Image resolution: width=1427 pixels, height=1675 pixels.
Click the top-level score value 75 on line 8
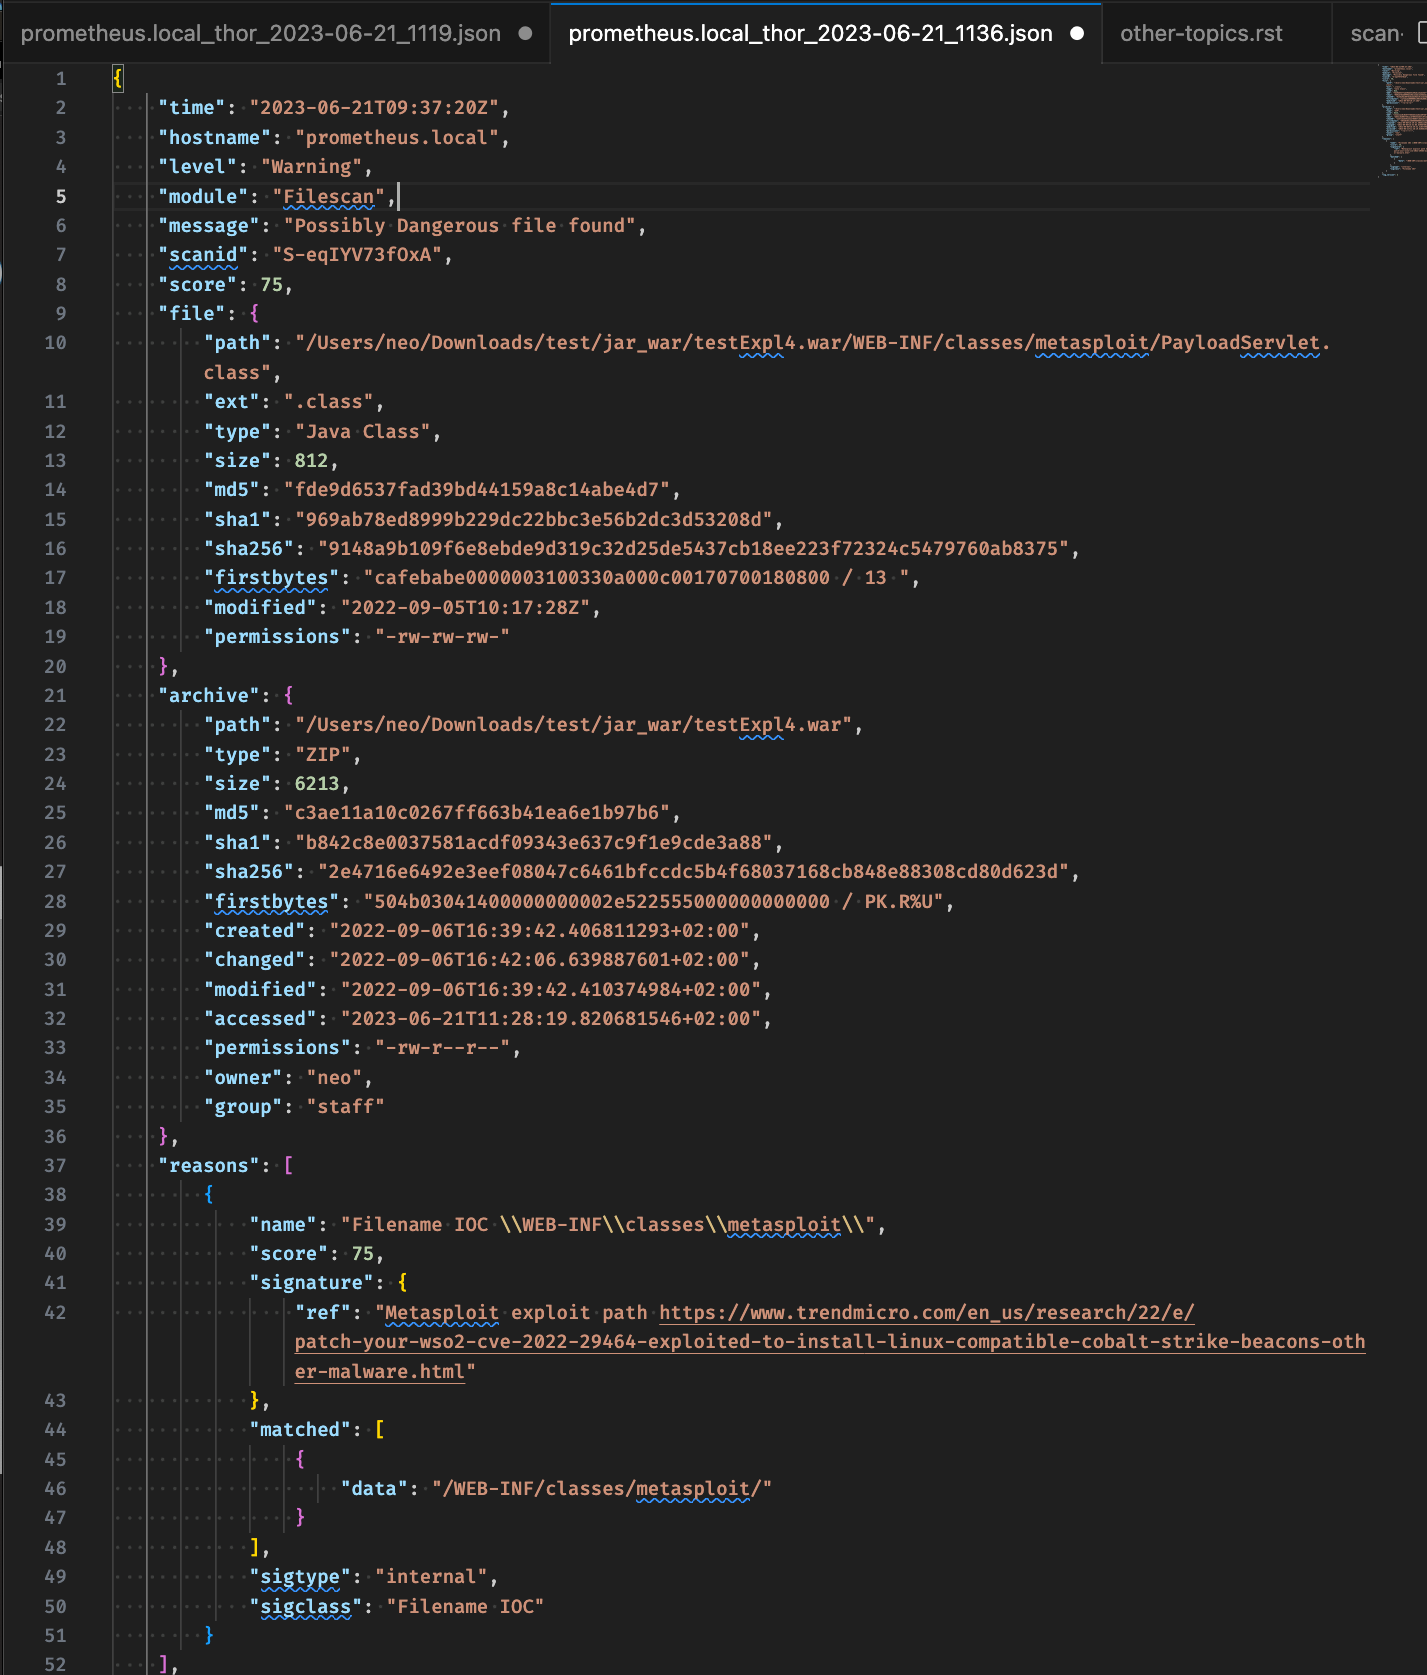(271, 284)
